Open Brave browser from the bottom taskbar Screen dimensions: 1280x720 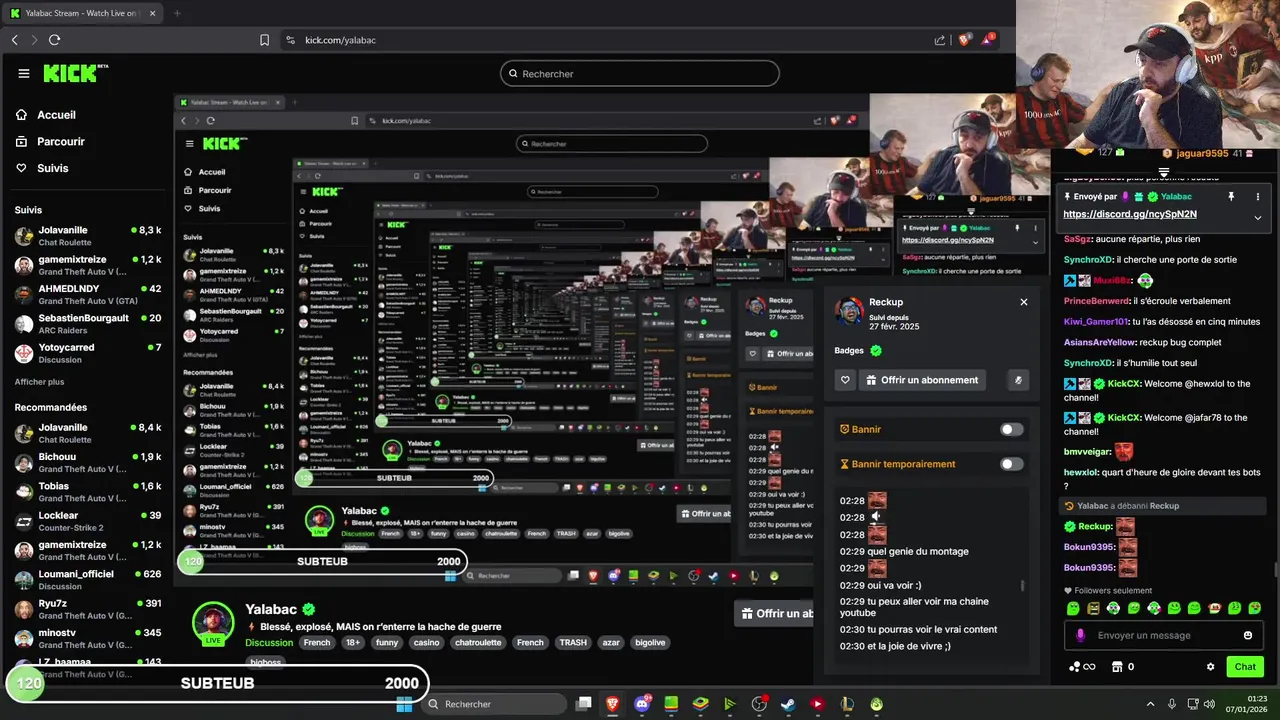pos(613,704)
